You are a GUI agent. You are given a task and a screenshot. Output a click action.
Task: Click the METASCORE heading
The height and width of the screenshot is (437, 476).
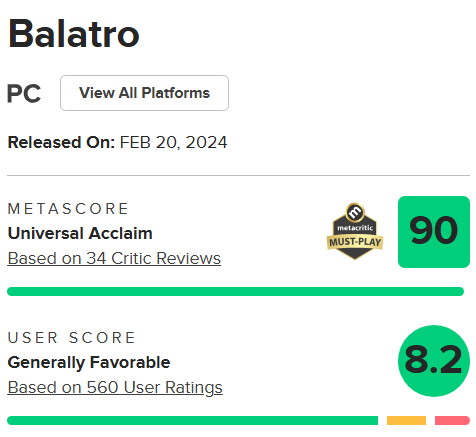[68, 209]
